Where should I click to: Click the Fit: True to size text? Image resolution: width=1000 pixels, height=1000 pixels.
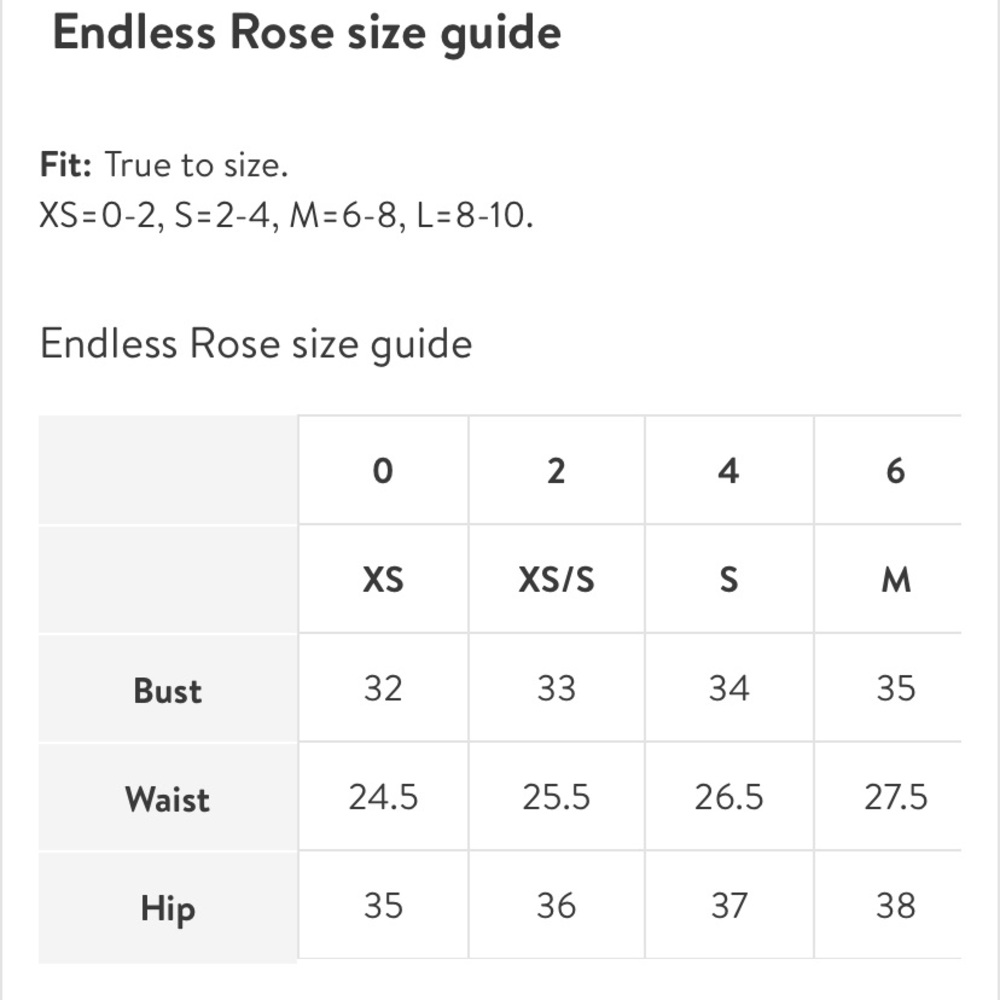pyautogui.click(x=164, y=165)
